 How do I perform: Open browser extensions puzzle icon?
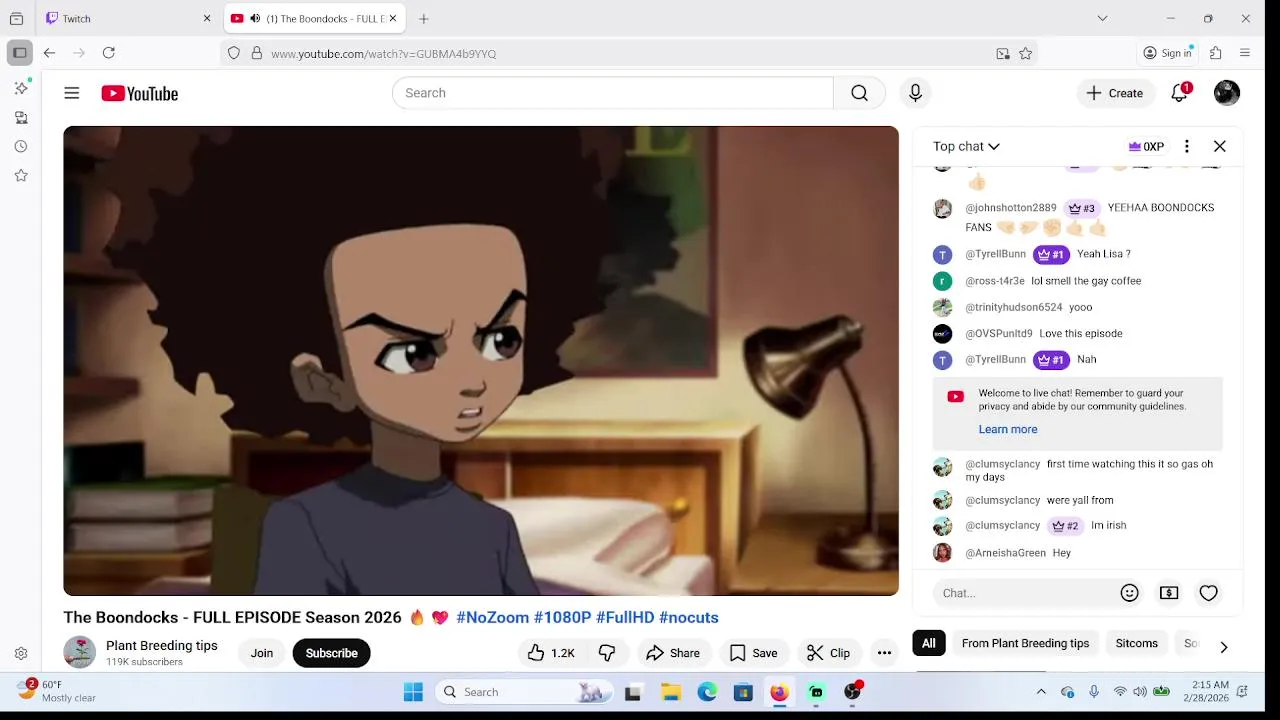tap(1216, 53)
